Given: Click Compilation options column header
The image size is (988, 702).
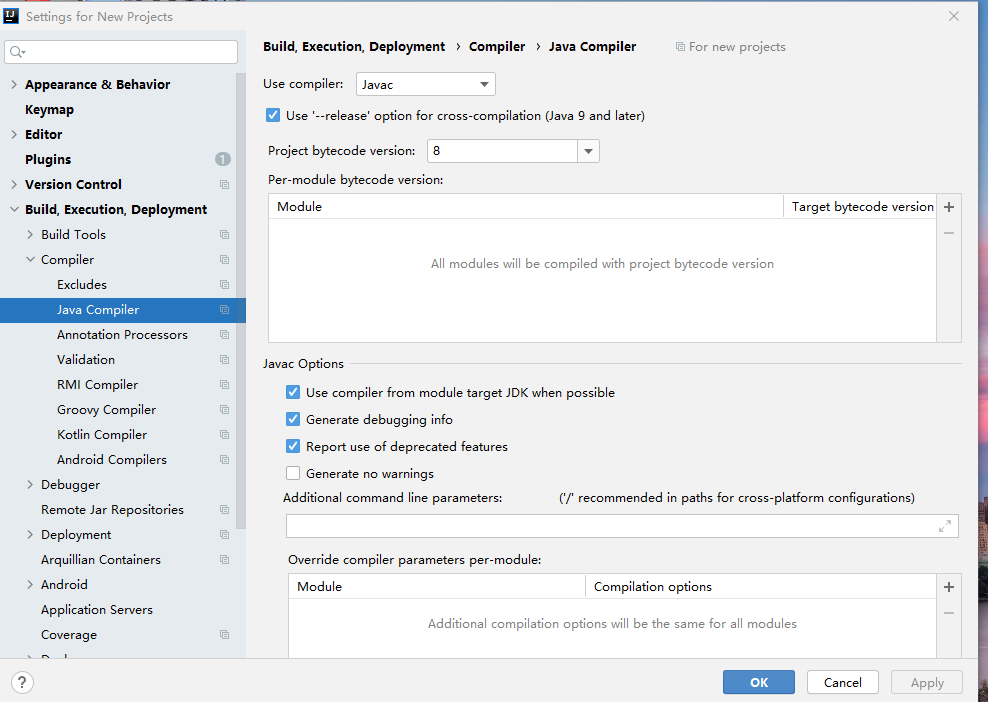Looking at the screenshot, I should (x=761, y=587).
